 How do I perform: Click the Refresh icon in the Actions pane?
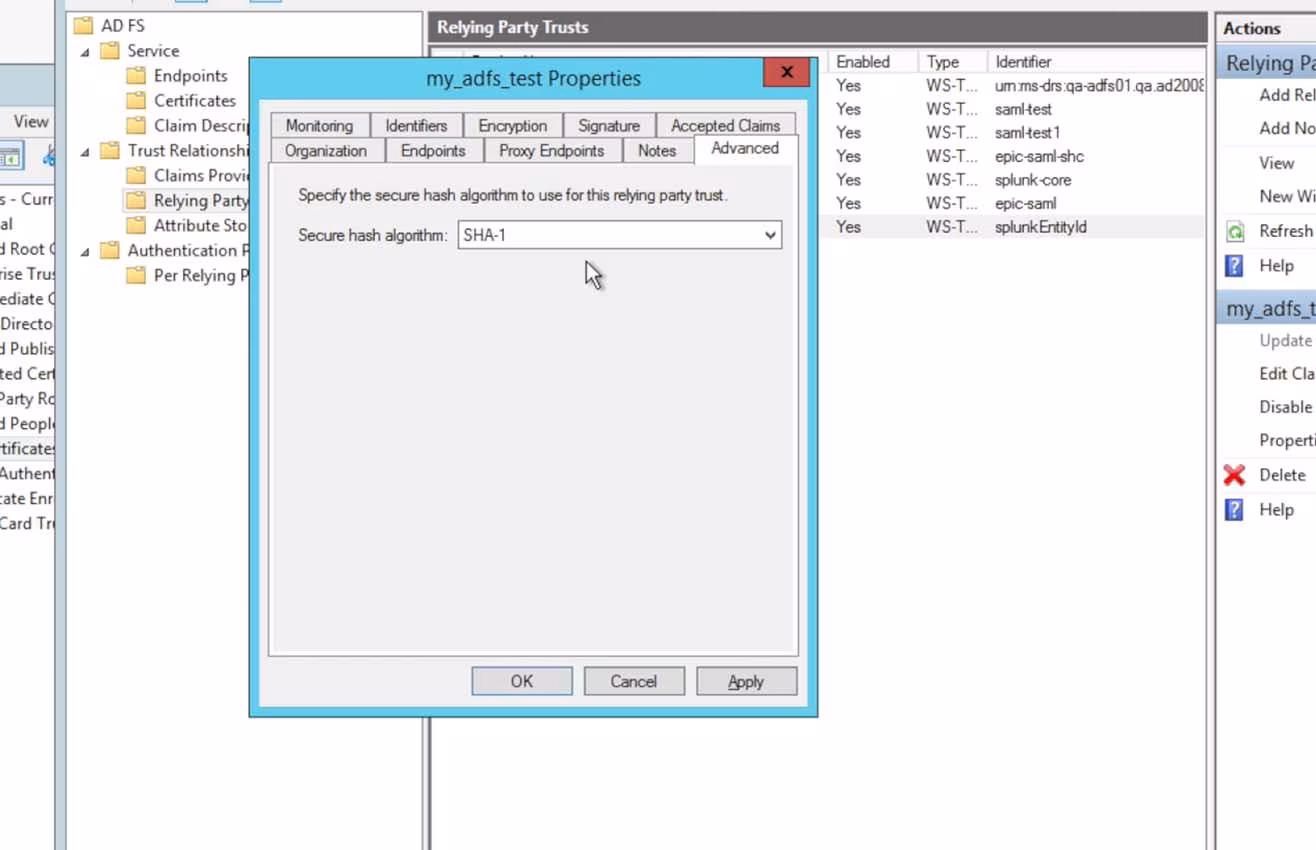(x=1238, y=231)
